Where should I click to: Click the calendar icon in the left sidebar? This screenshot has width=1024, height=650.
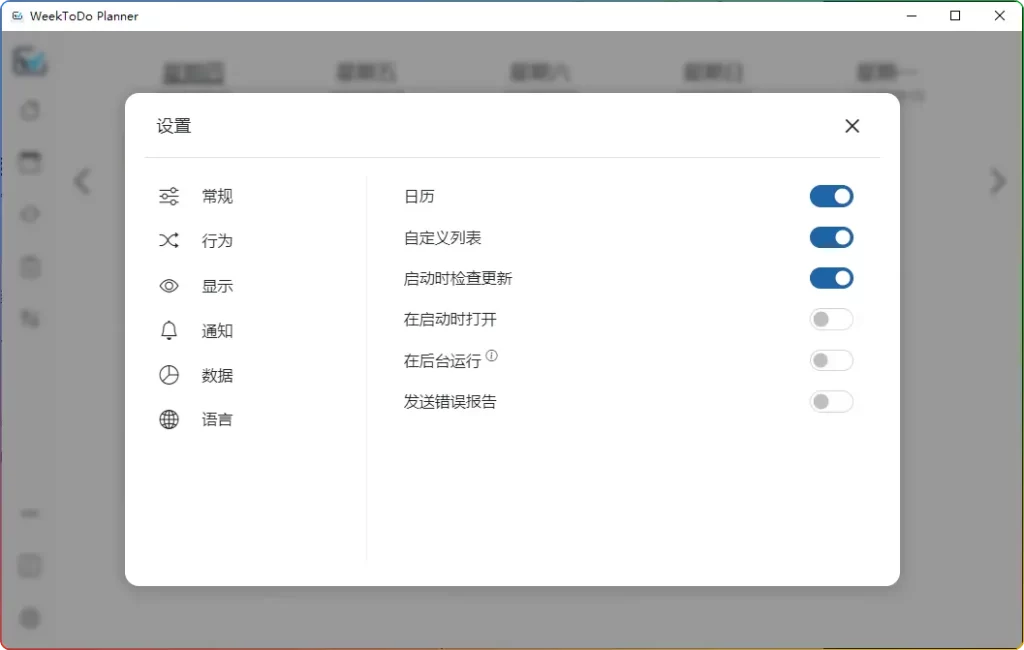[29, 161]
